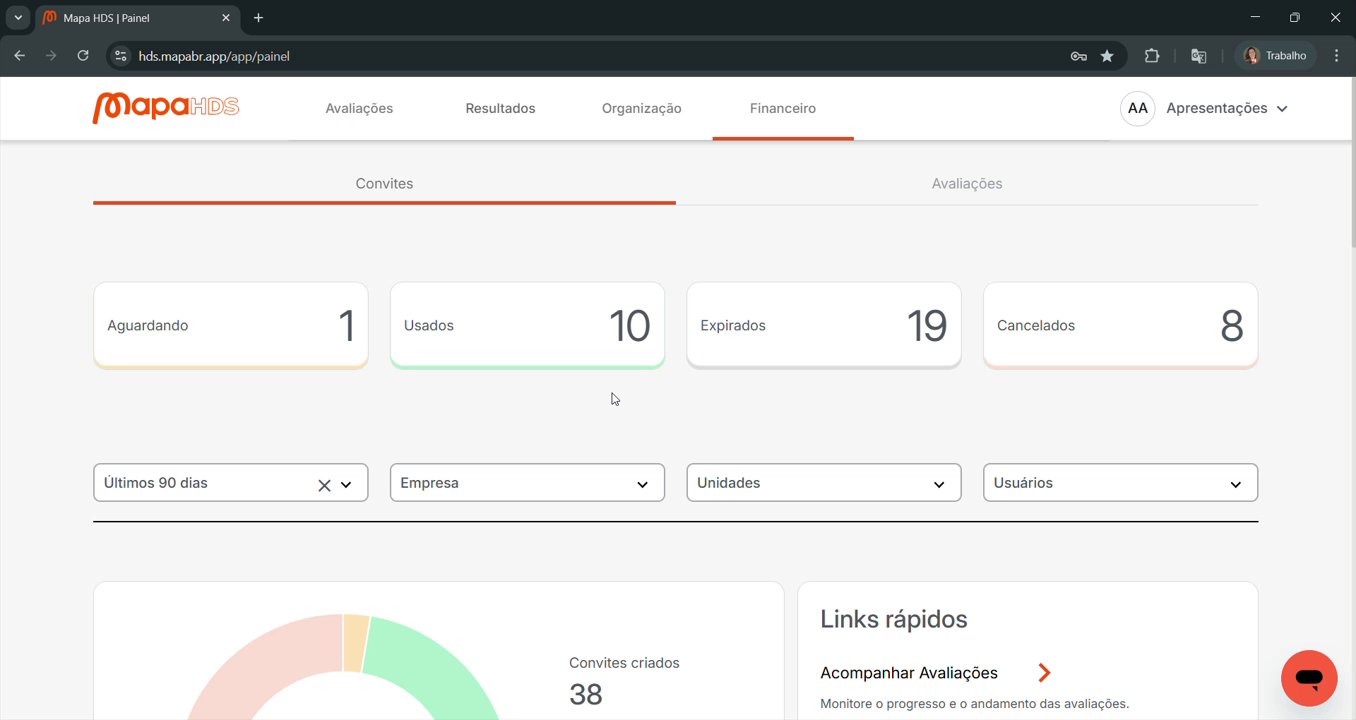Click the Usados card

click(527, 325)
